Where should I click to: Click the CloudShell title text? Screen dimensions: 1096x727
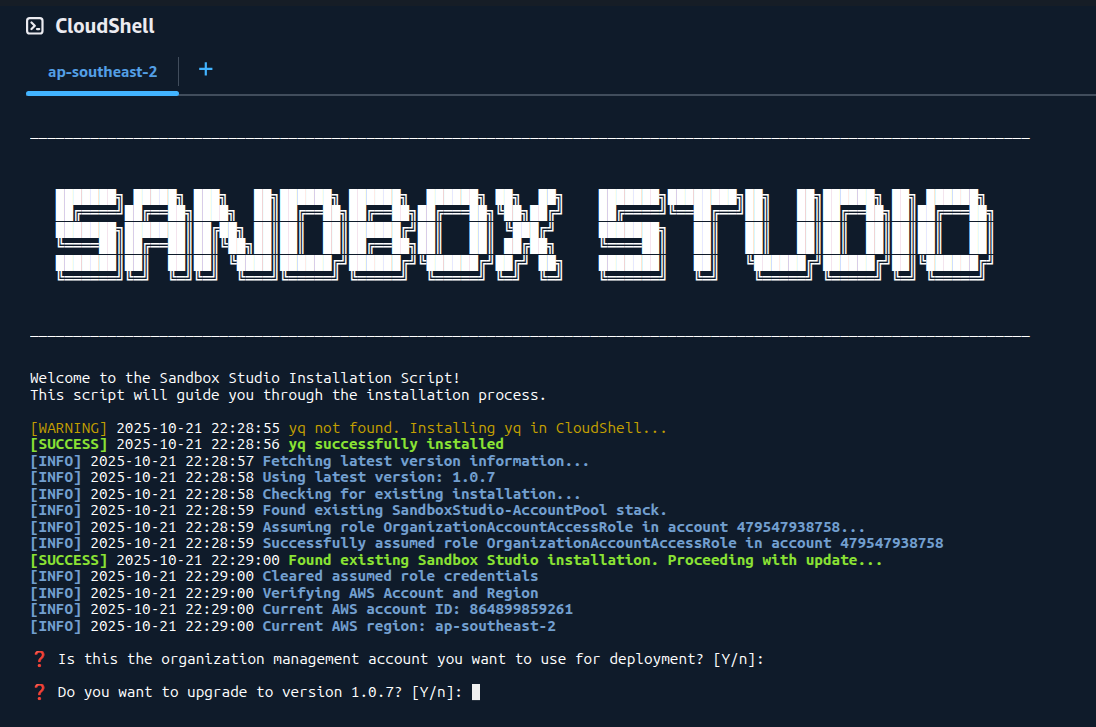coord(105,26)
